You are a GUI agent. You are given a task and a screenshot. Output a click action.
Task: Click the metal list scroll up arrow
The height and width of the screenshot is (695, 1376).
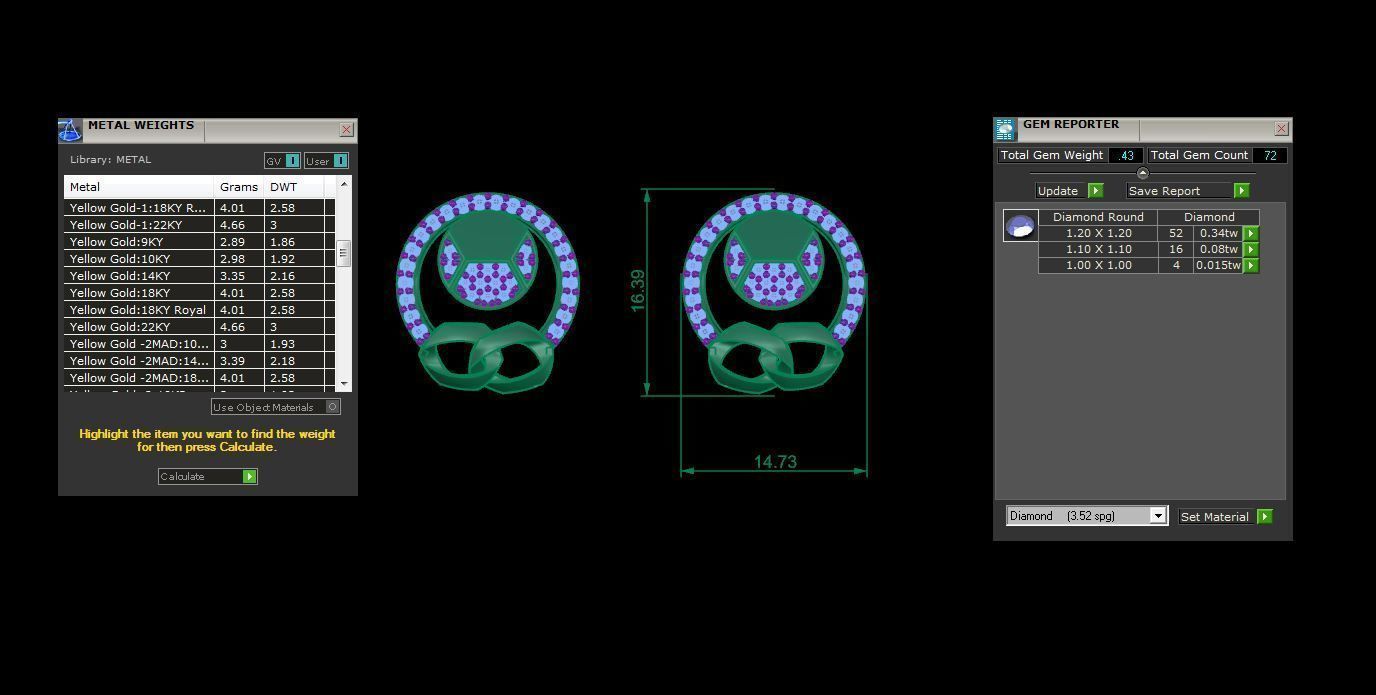click(344, 184)
